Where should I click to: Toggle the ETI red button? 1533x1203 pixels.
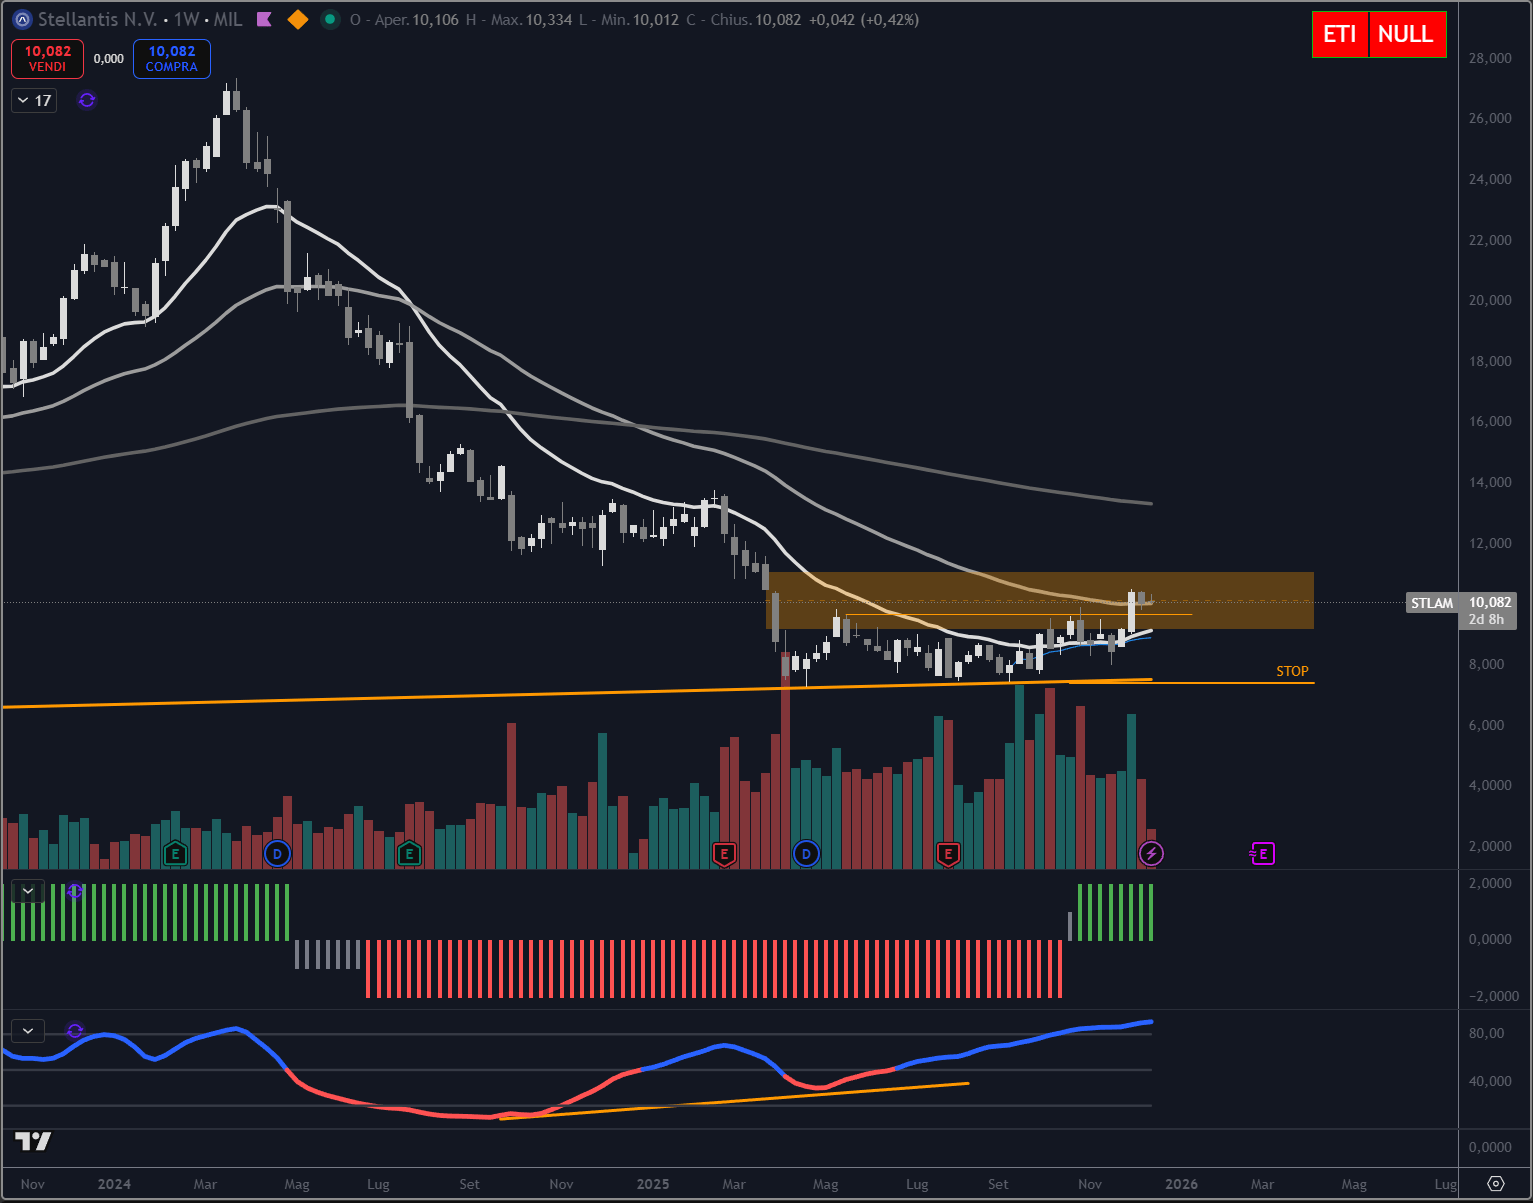point(1339,34)
